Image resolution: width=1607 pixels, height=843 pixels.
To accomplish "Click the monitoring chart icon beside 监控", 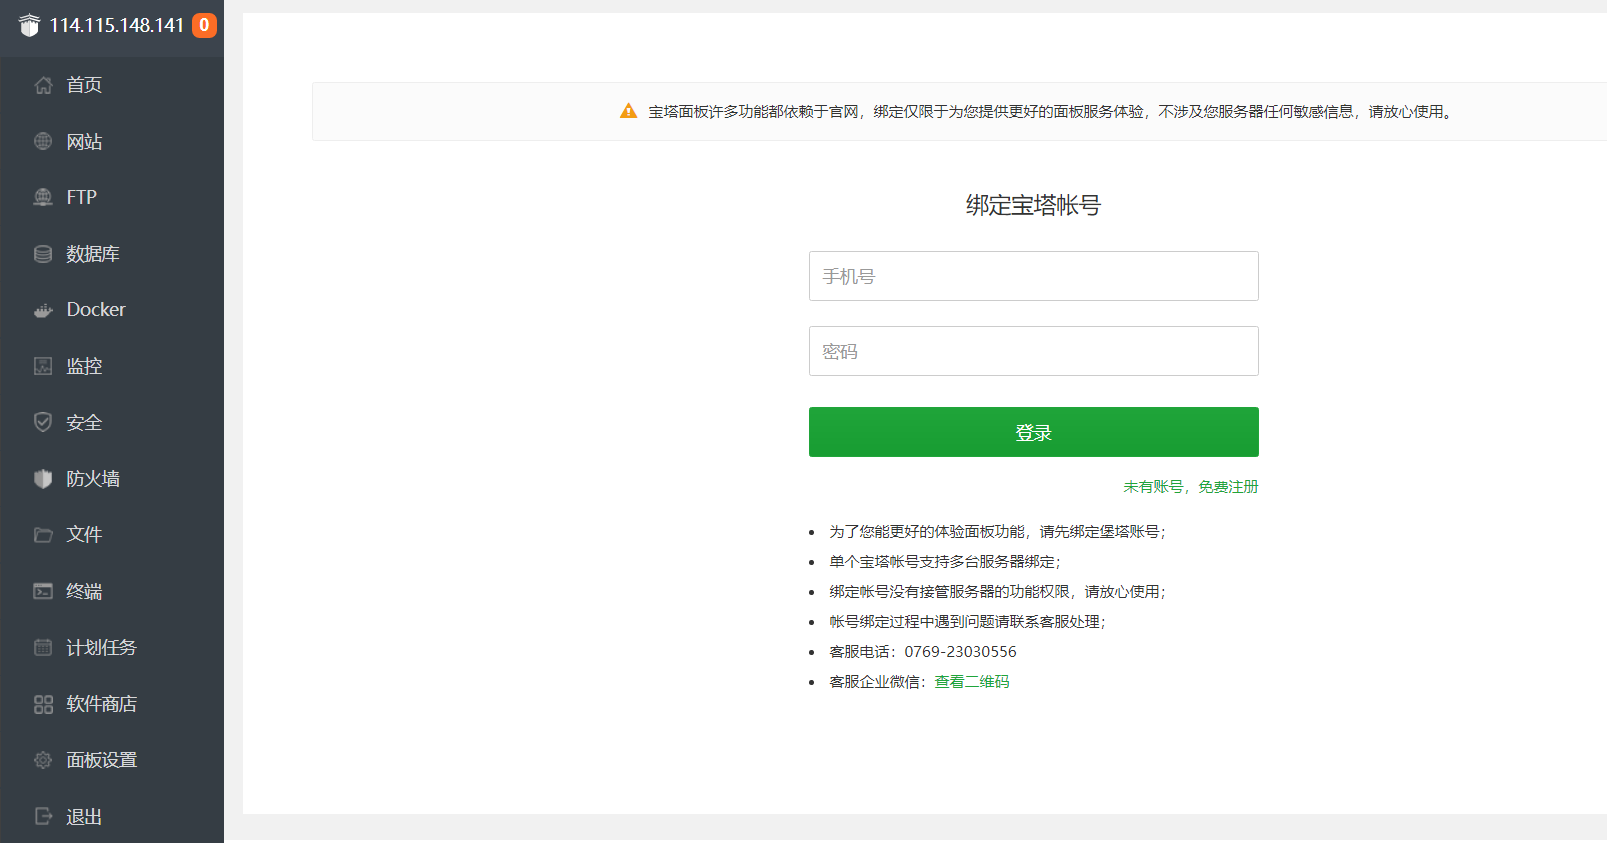I will 43,366.
